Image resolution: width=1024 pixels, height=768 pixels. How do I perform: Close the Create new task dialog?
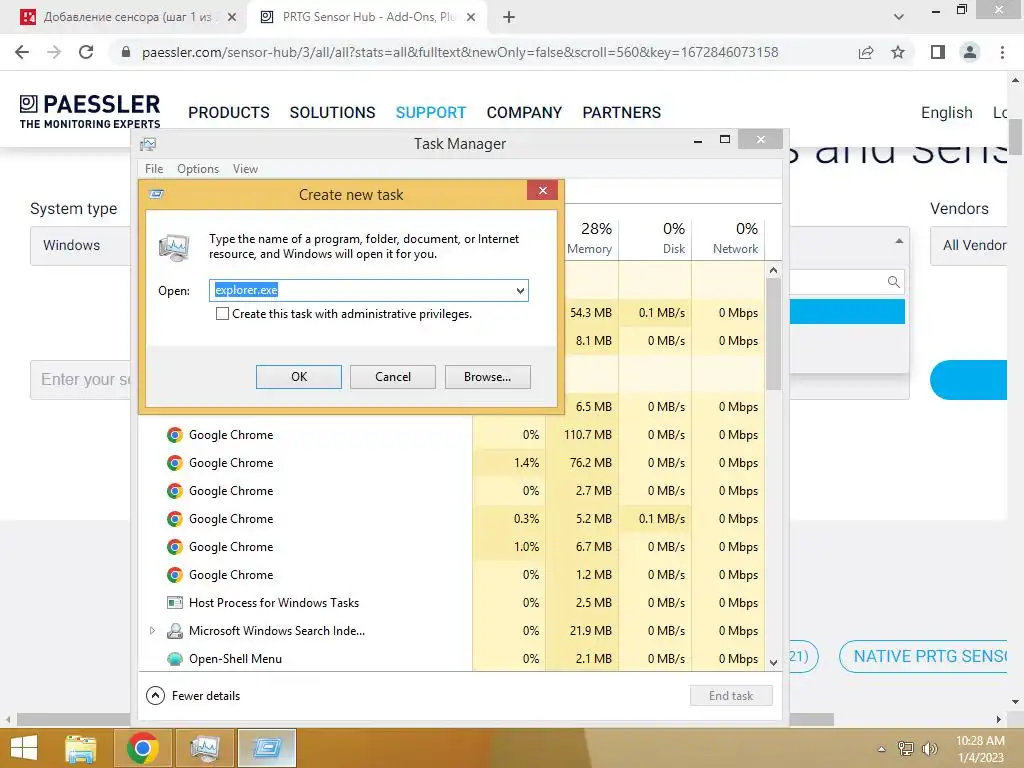542,191
